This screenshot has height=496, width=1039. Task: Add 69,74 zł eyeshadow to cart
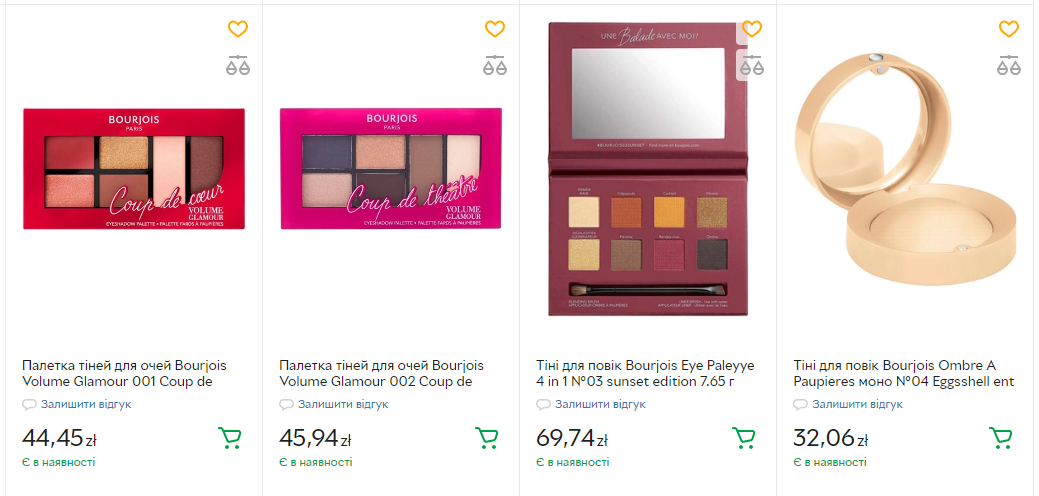tap(744, 438)
